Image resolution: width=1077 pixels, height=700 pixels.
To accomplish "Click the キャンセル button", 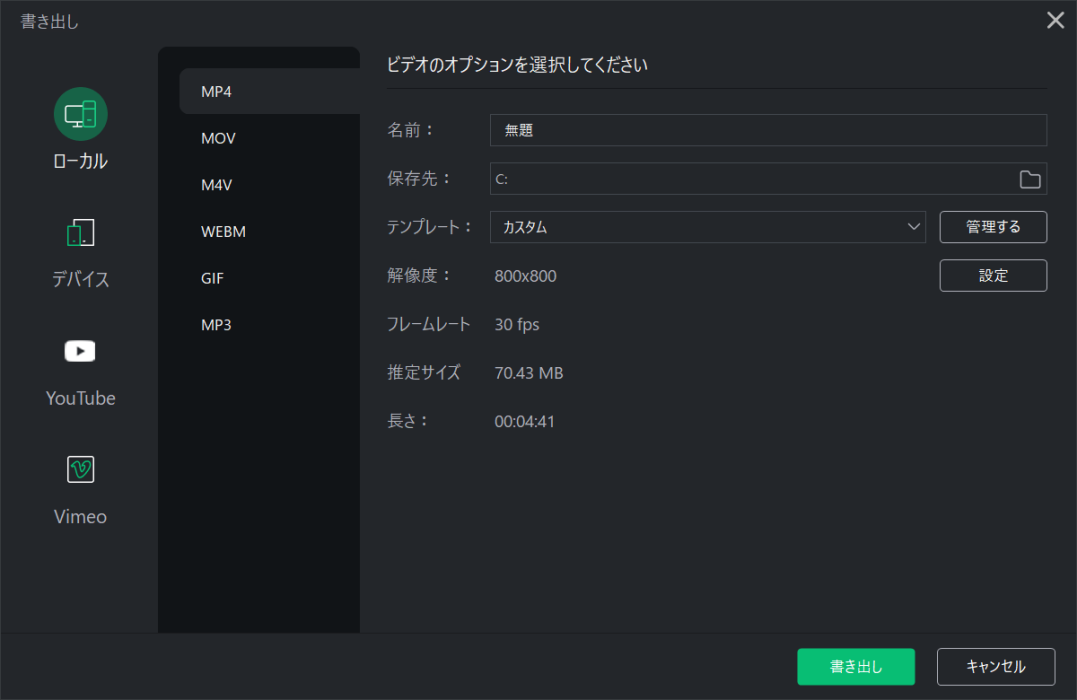I will [995, 667].
